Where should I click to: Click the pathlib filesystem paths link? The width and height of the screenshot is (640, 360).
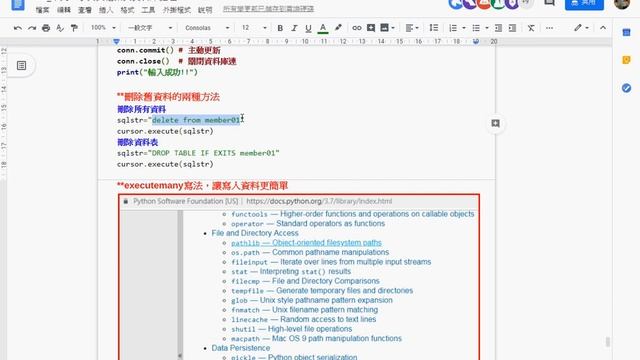click(x=306, y=243)
